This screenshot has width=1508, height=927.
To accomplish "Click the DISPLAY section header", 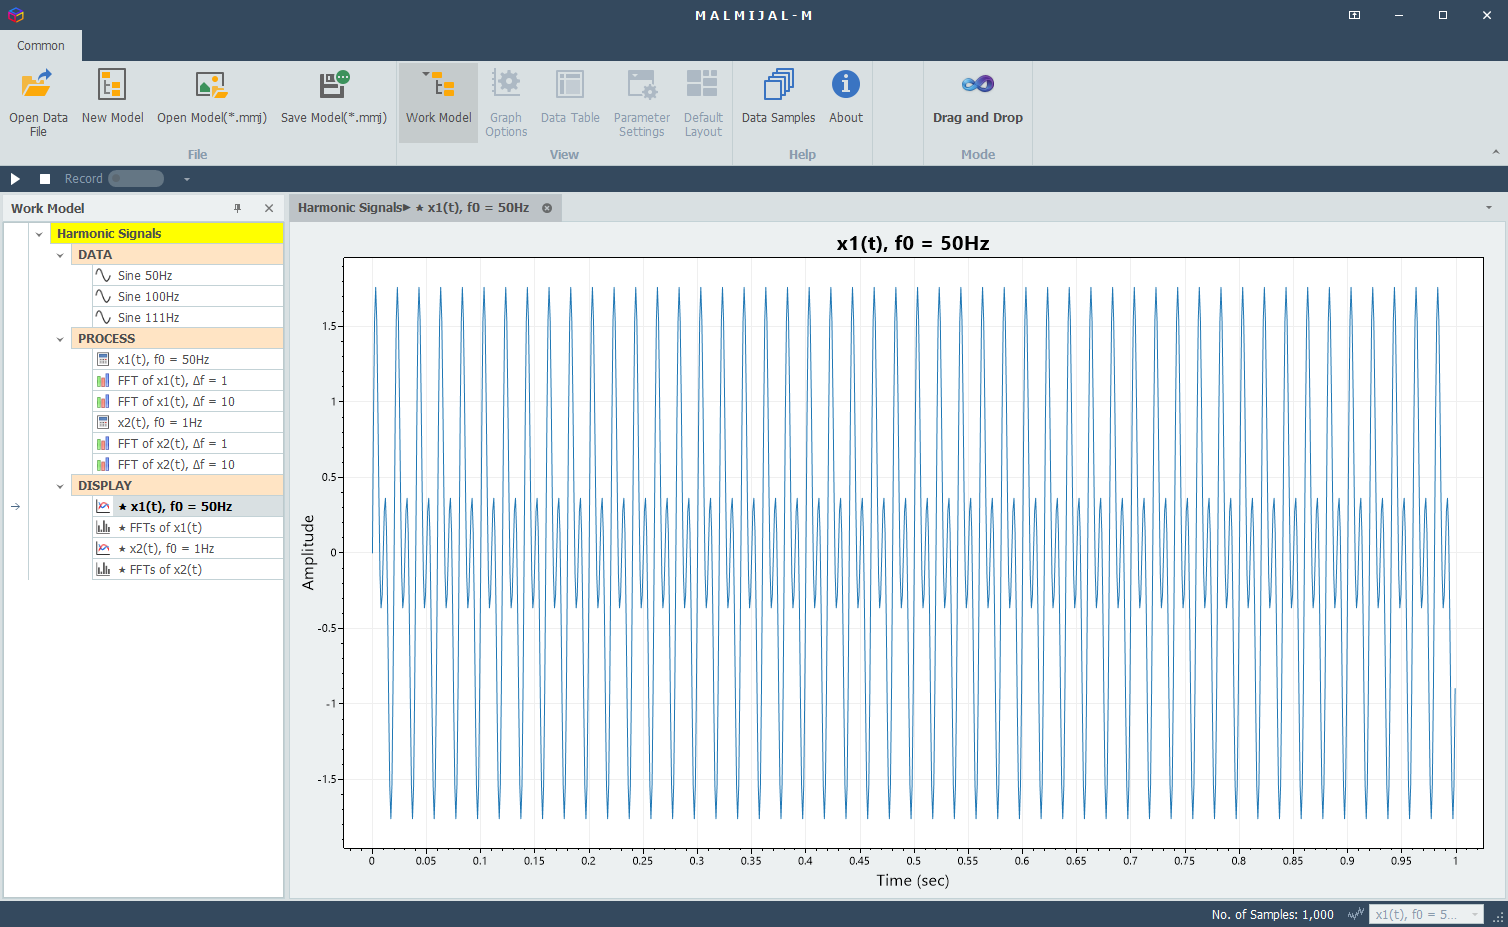I will [177, 486].
